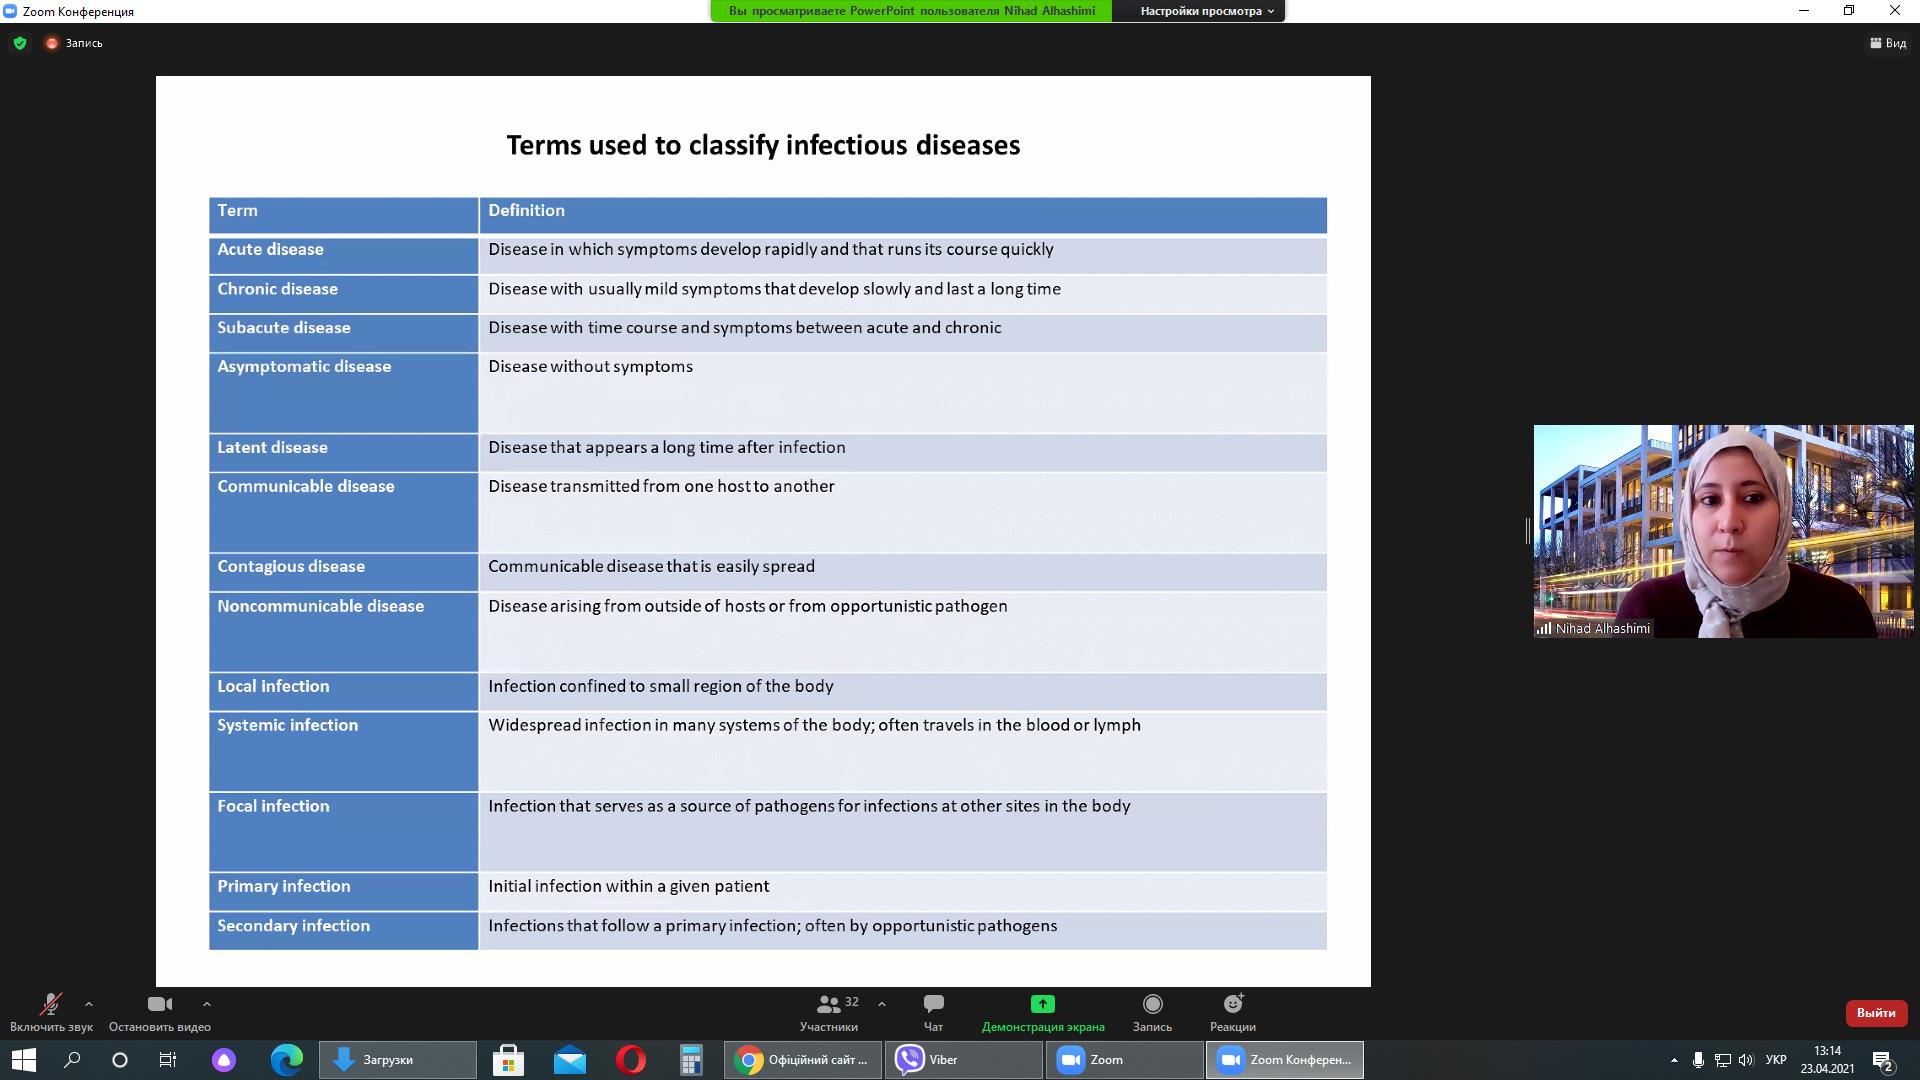The height and width of the screenshot is (1080, 1920).
Task: Switch to Zoom main window in taskbar
Action: tap(1125, 1060)
